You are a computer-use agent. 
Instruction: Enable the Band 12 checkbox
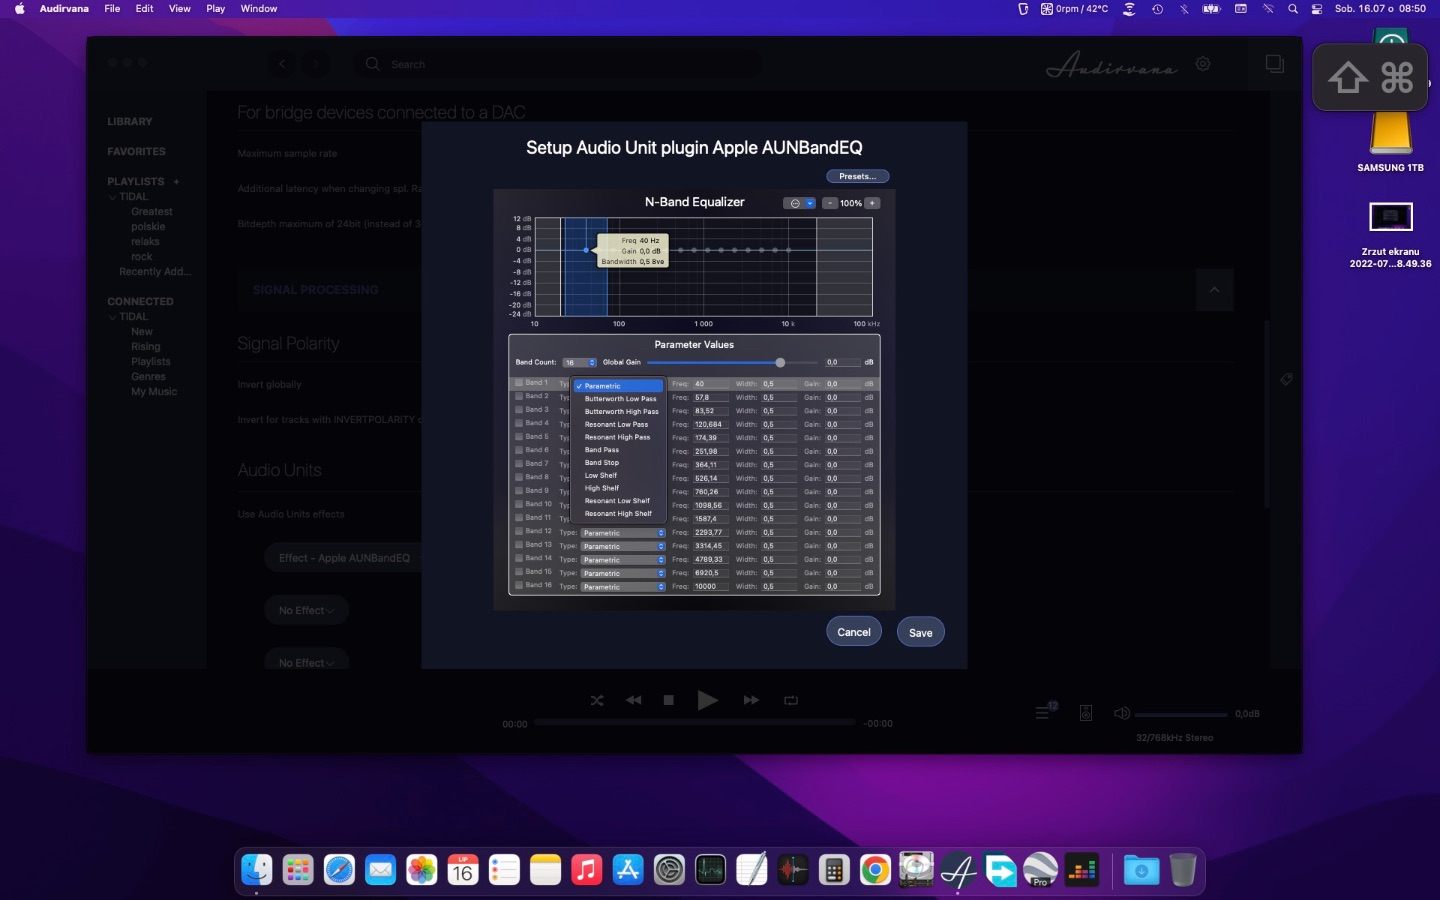[519, 531]
